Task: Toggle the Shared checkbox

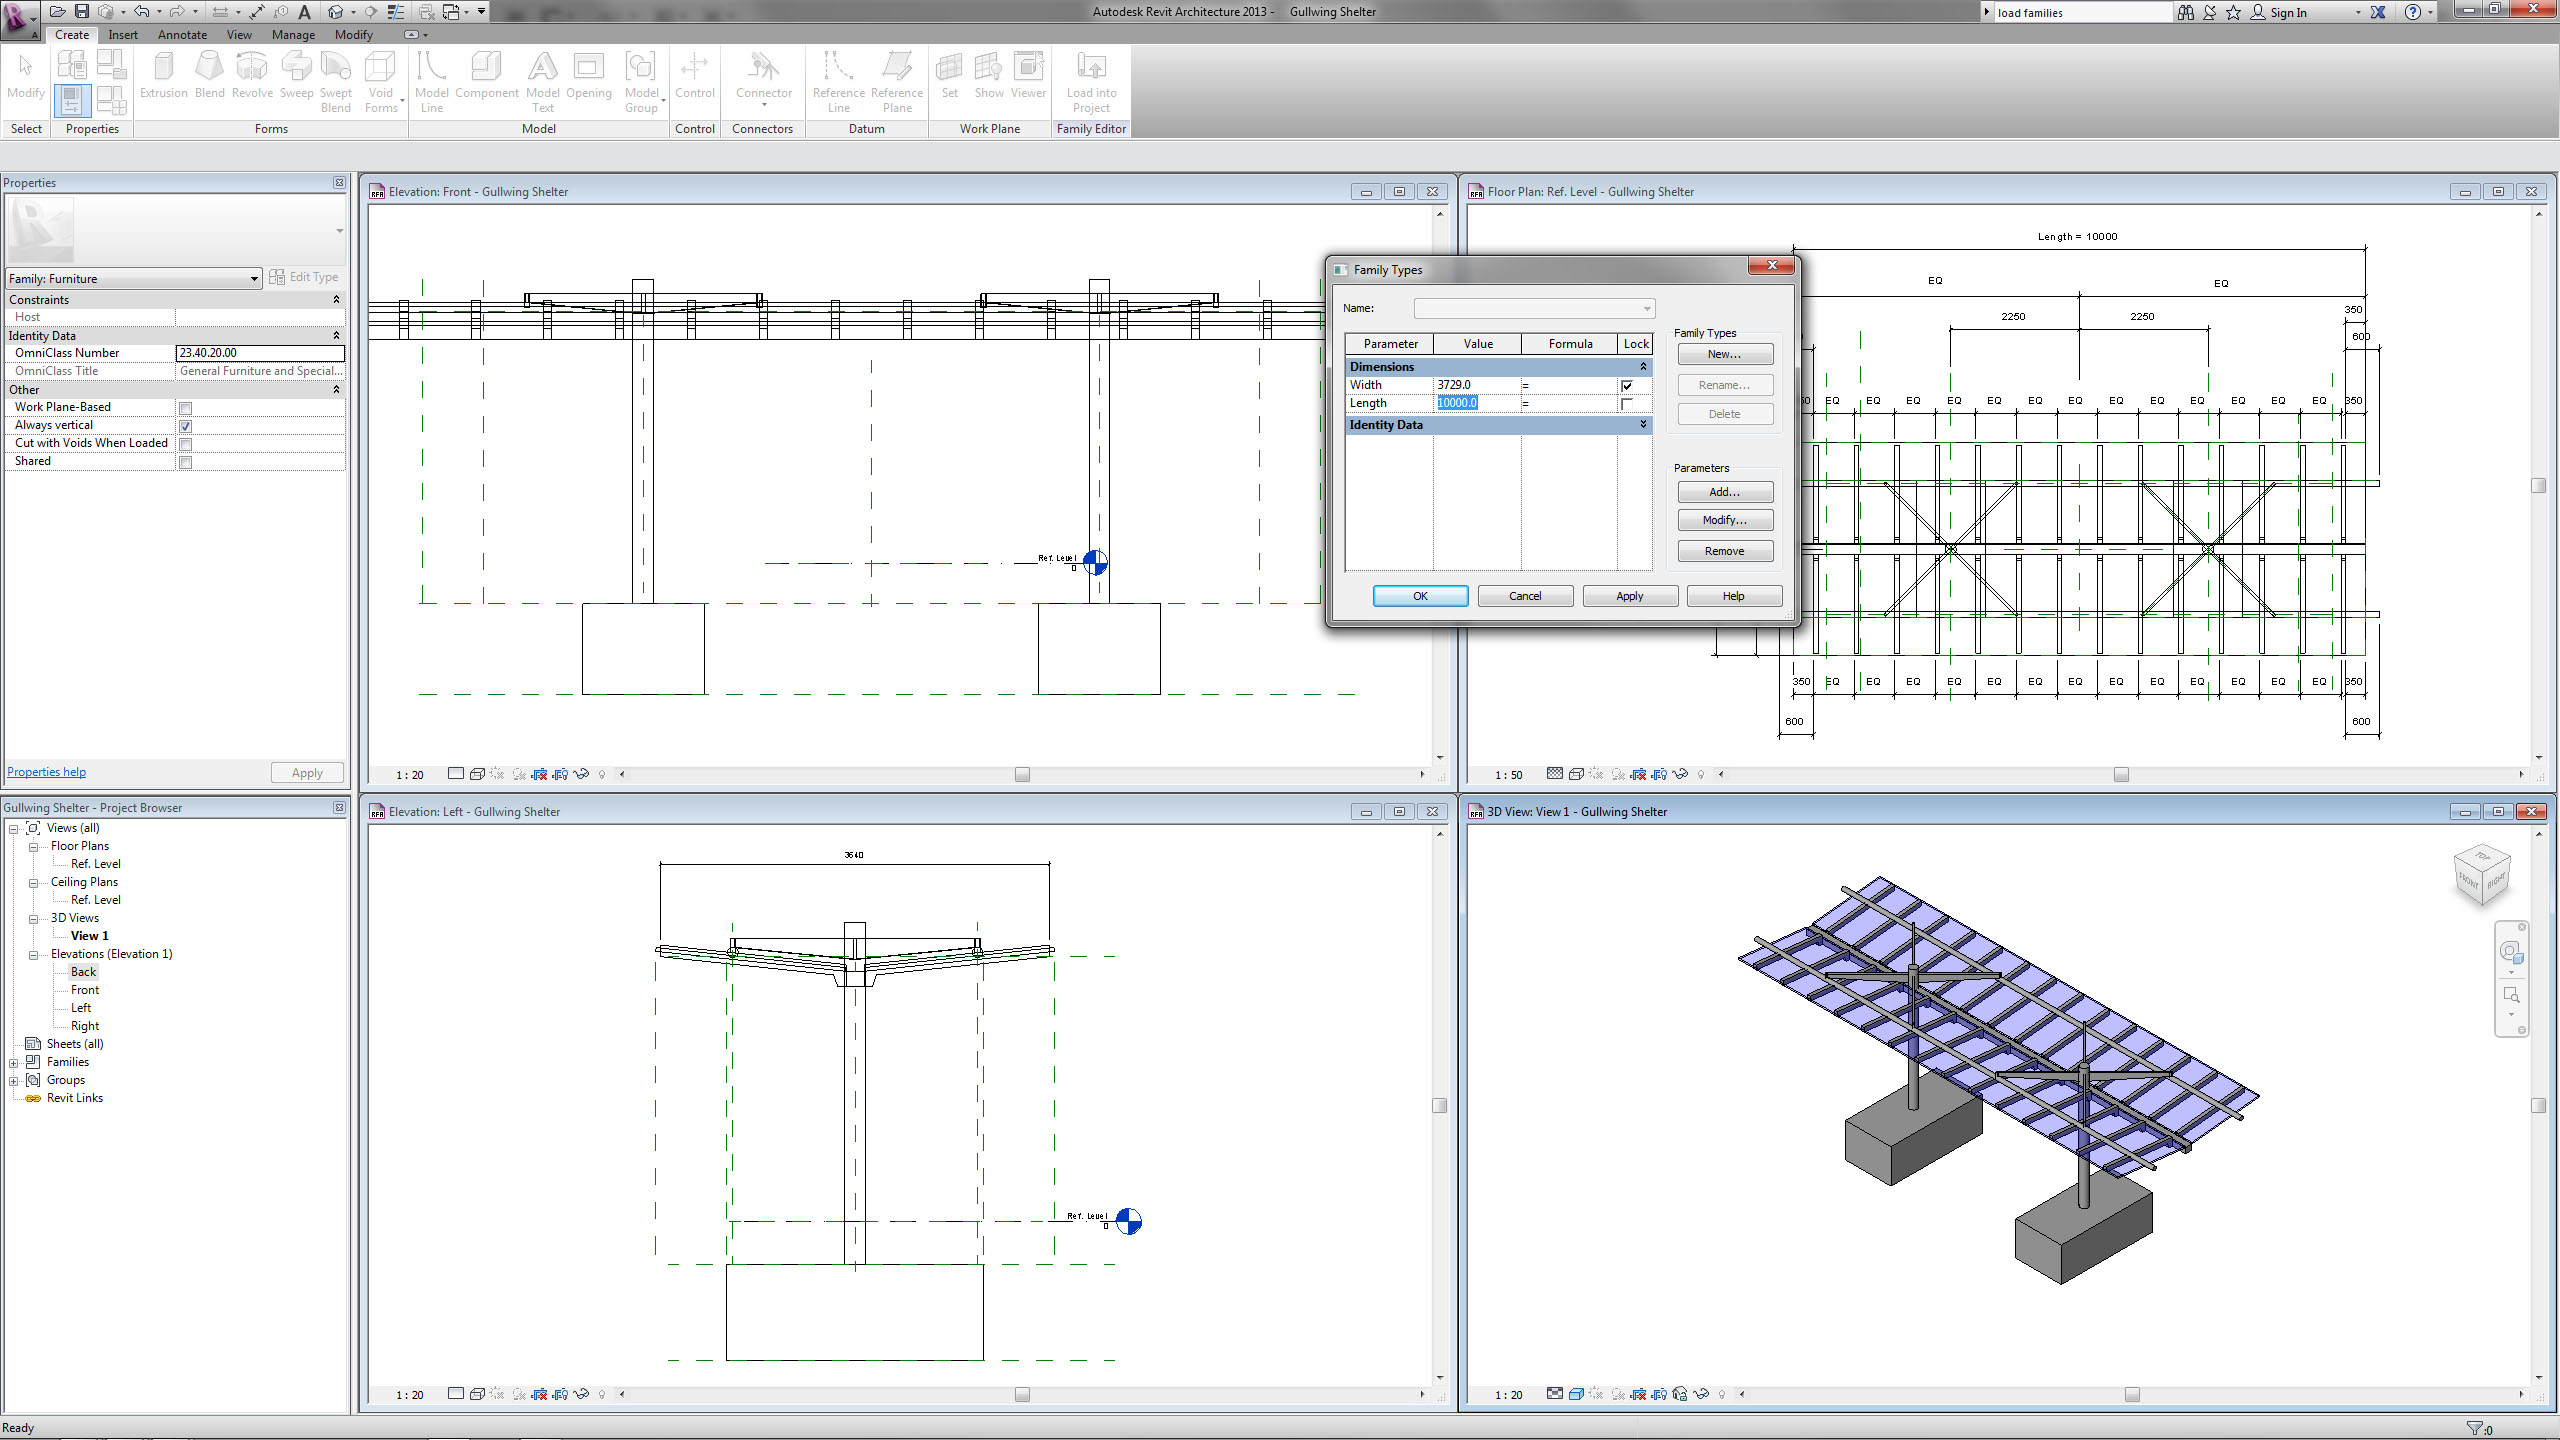Action: pyautogui.click(x=185, y=462)
